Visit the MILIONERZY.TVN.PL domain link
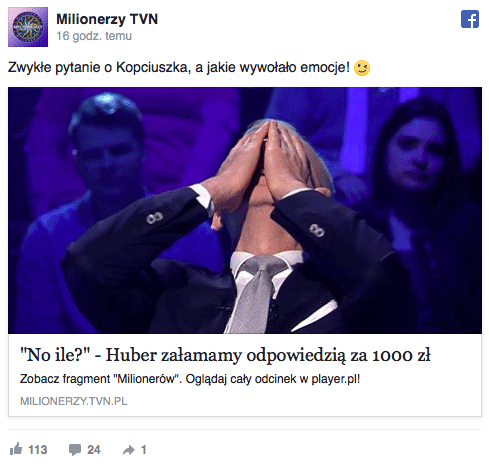This screenshot has width=489, height=469. 74,401
